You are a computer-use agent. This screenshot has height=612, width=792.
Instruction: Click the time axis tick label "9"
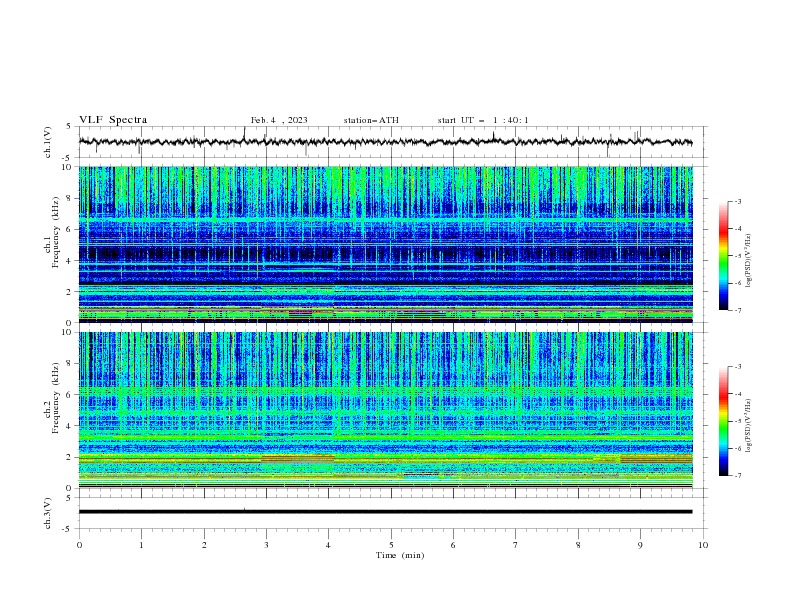coord(640,545)
